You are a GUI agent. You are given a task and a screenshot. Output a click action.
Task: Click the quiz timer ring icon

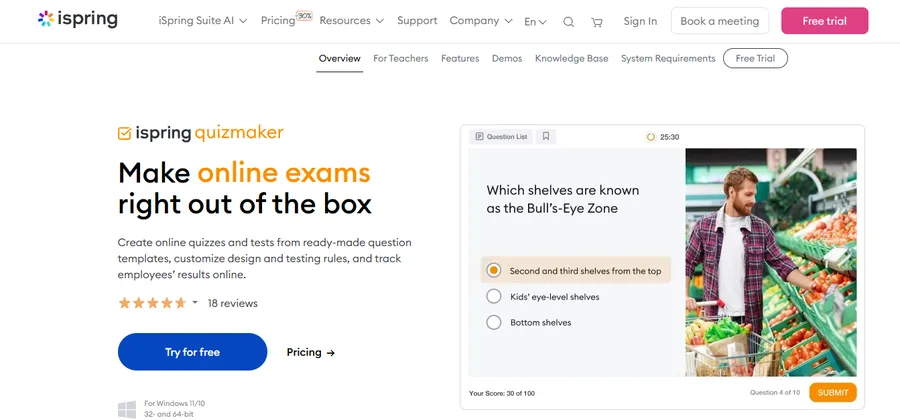(x=650, y=137)
